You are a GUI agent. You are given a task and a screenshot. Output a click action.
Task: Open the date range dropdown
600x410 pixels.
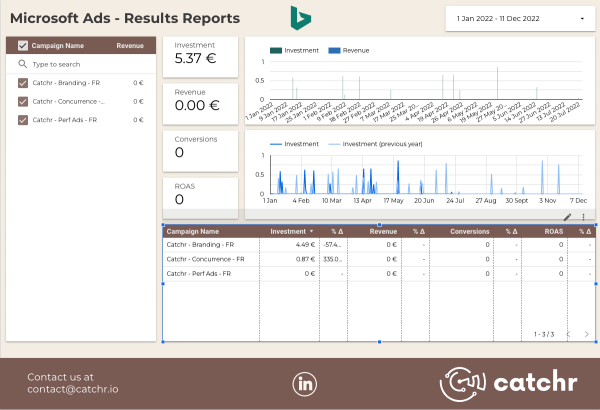pos(520,18)
